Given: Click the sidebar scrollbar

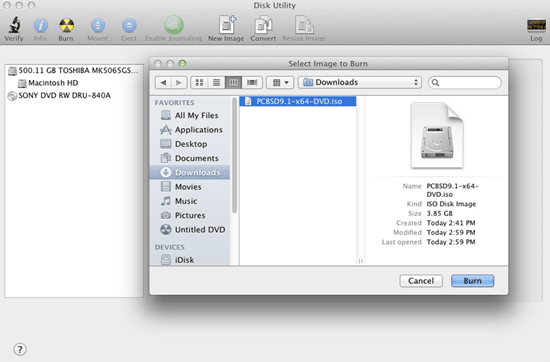Looking at the screenshot, I should pyautogui.click(x=234, y=156).
